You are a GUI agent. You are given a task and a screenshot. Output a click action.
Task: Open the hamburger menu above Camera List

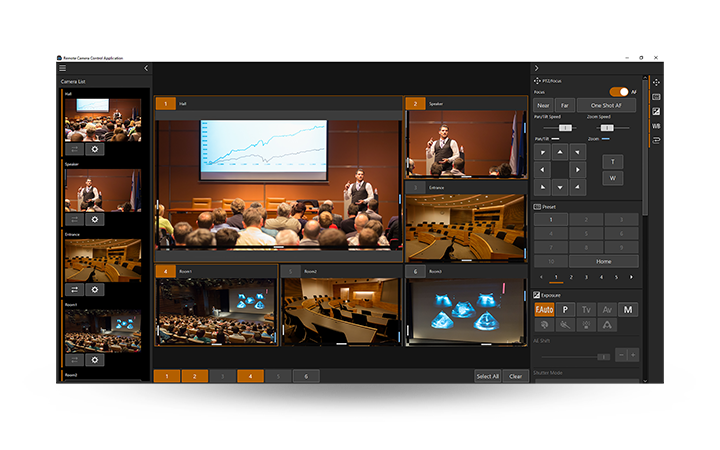[x=62, y=68]
